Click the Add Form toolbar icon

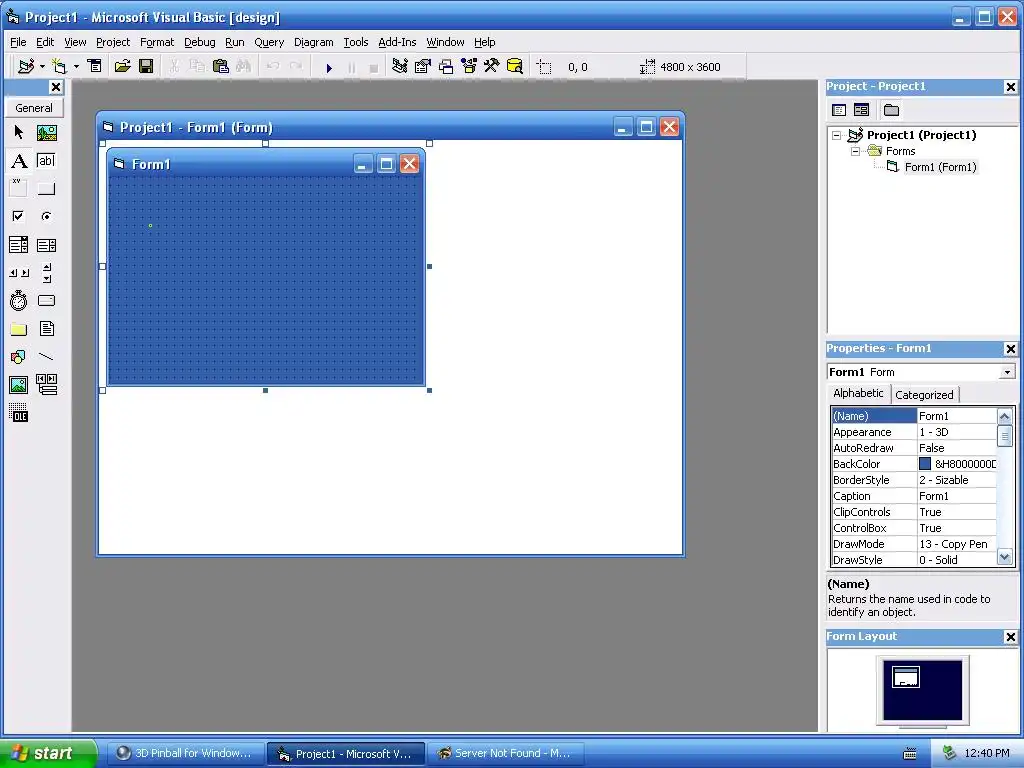(59, 66)
